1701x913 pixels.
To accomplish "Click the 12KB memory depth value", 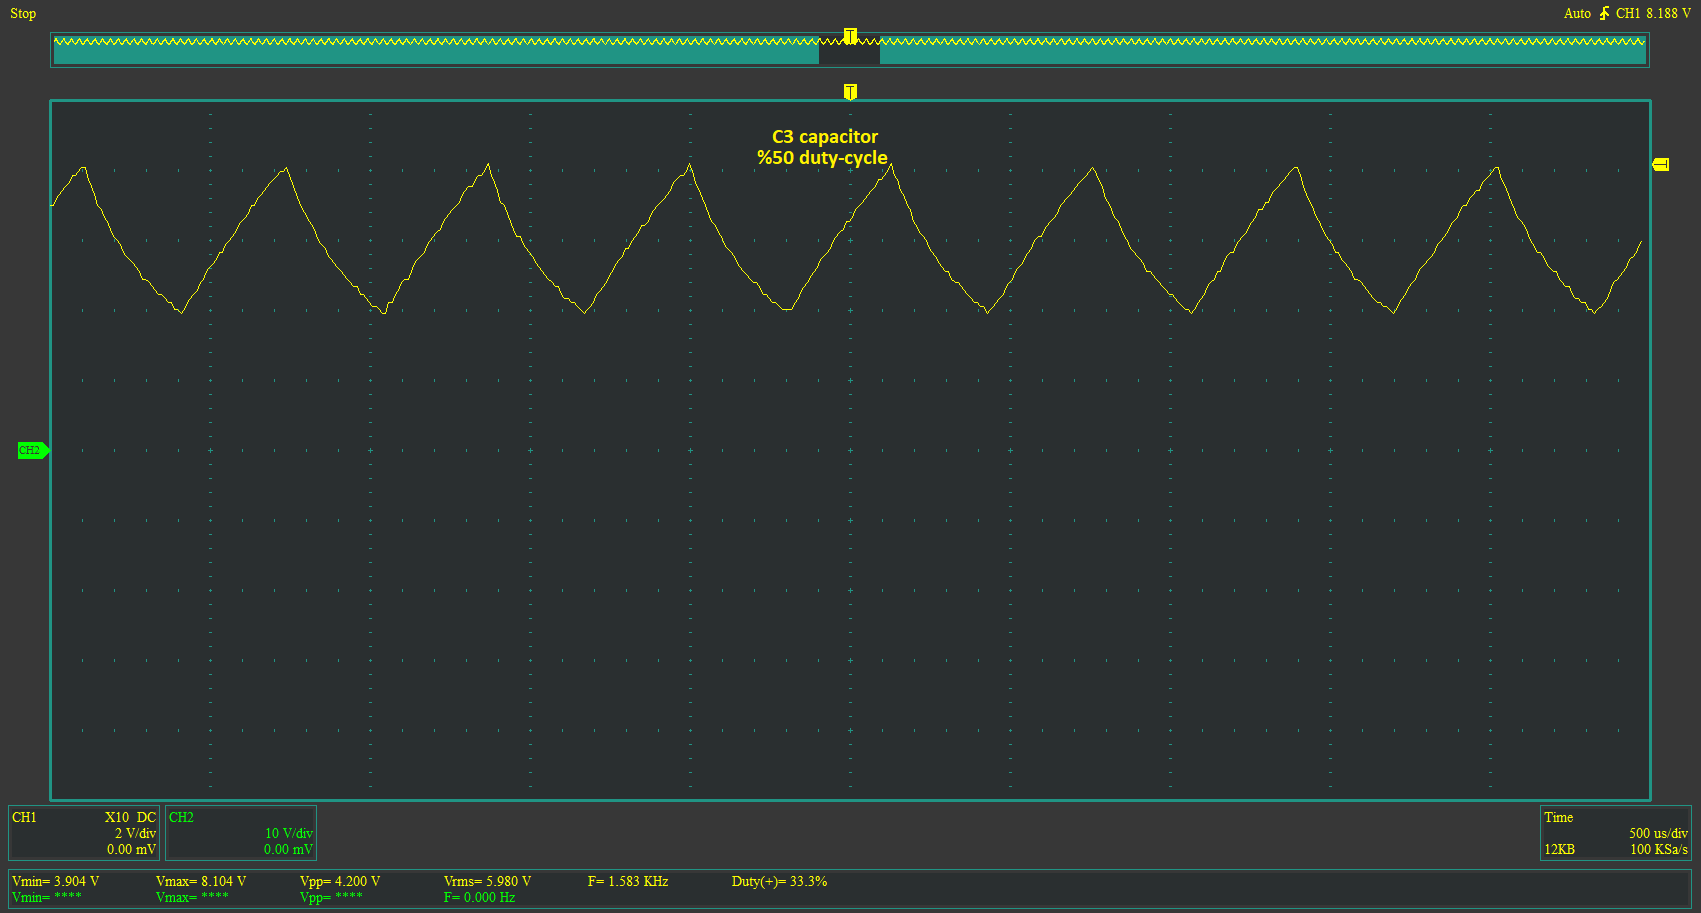I will pos(1559,849).
